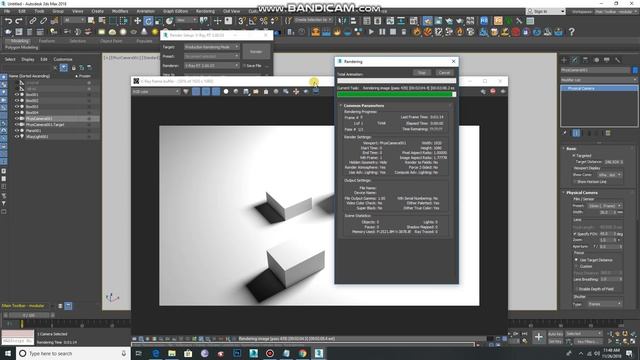Open the Rendering menu
Image resolution: width=640 pixels, height=360 pixels.
(x=205, y=11)
